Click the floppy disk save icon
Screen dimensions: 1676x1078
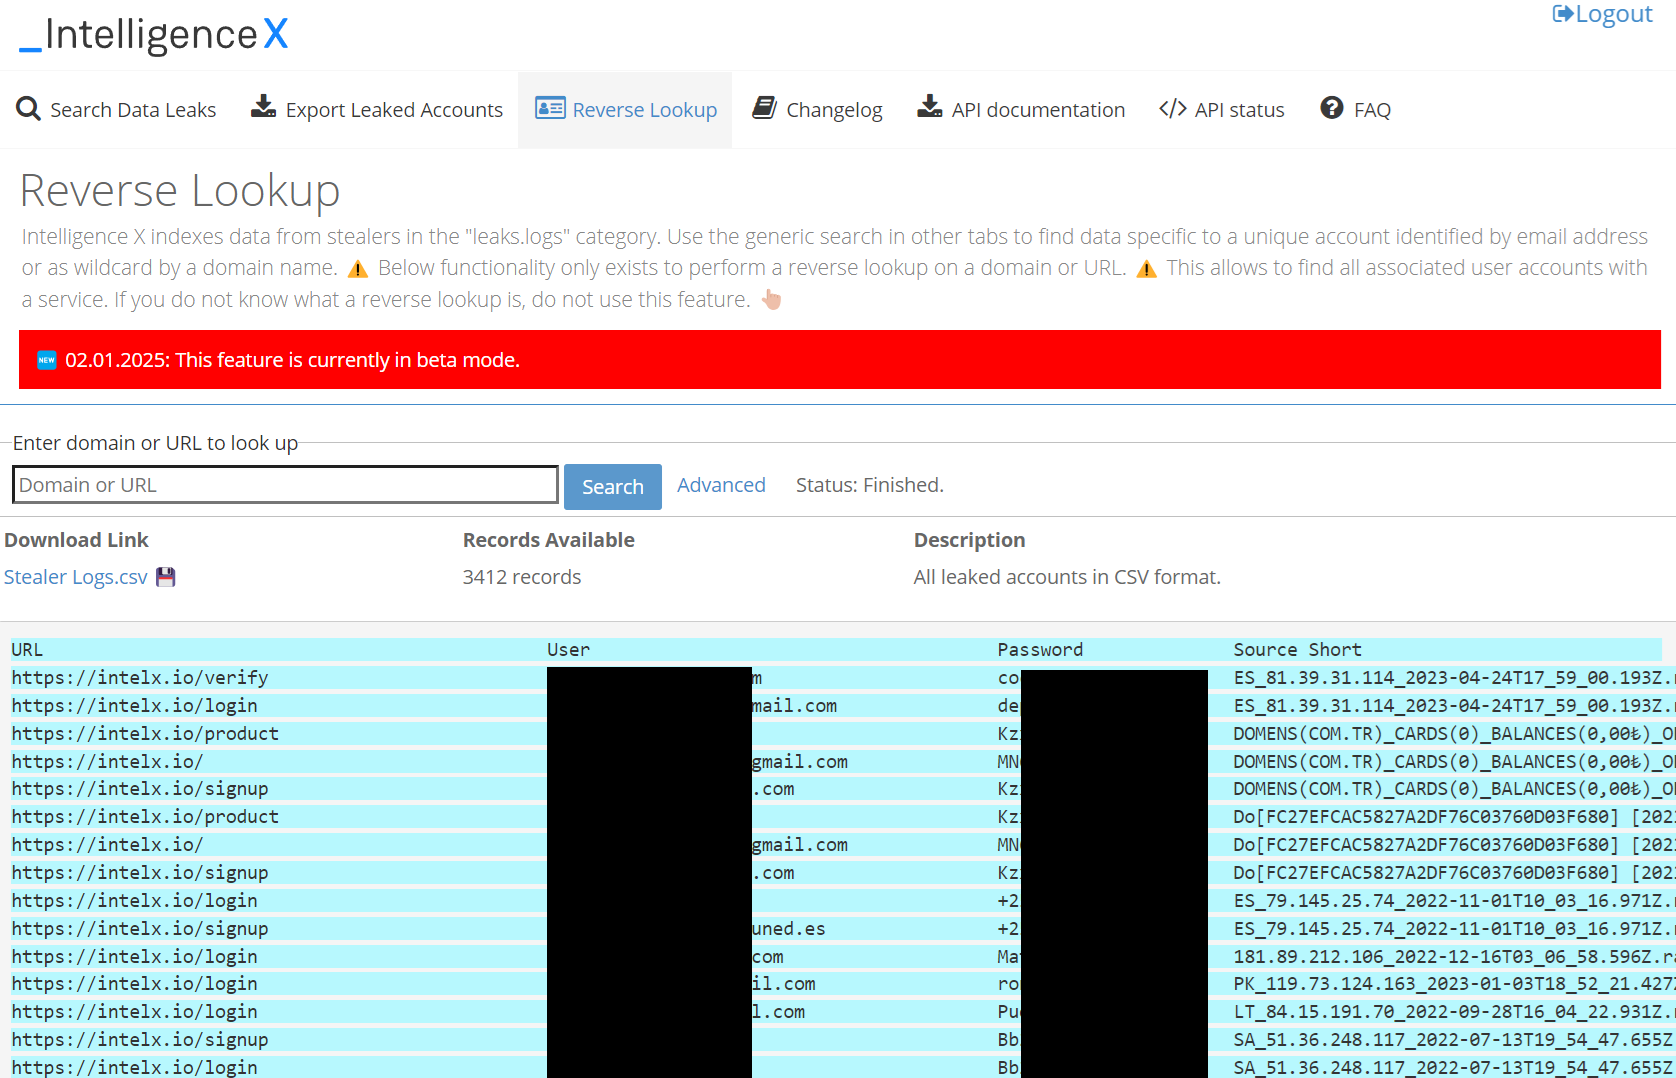(x=166, y=577)
